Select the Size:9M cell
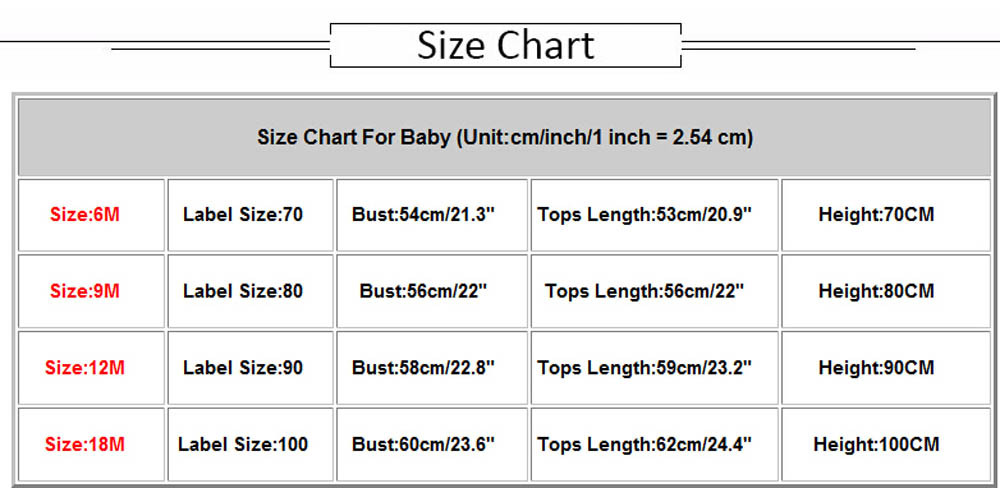Image resolution: width=1000 pixels, height=488 pixels. tap(85, 291)
